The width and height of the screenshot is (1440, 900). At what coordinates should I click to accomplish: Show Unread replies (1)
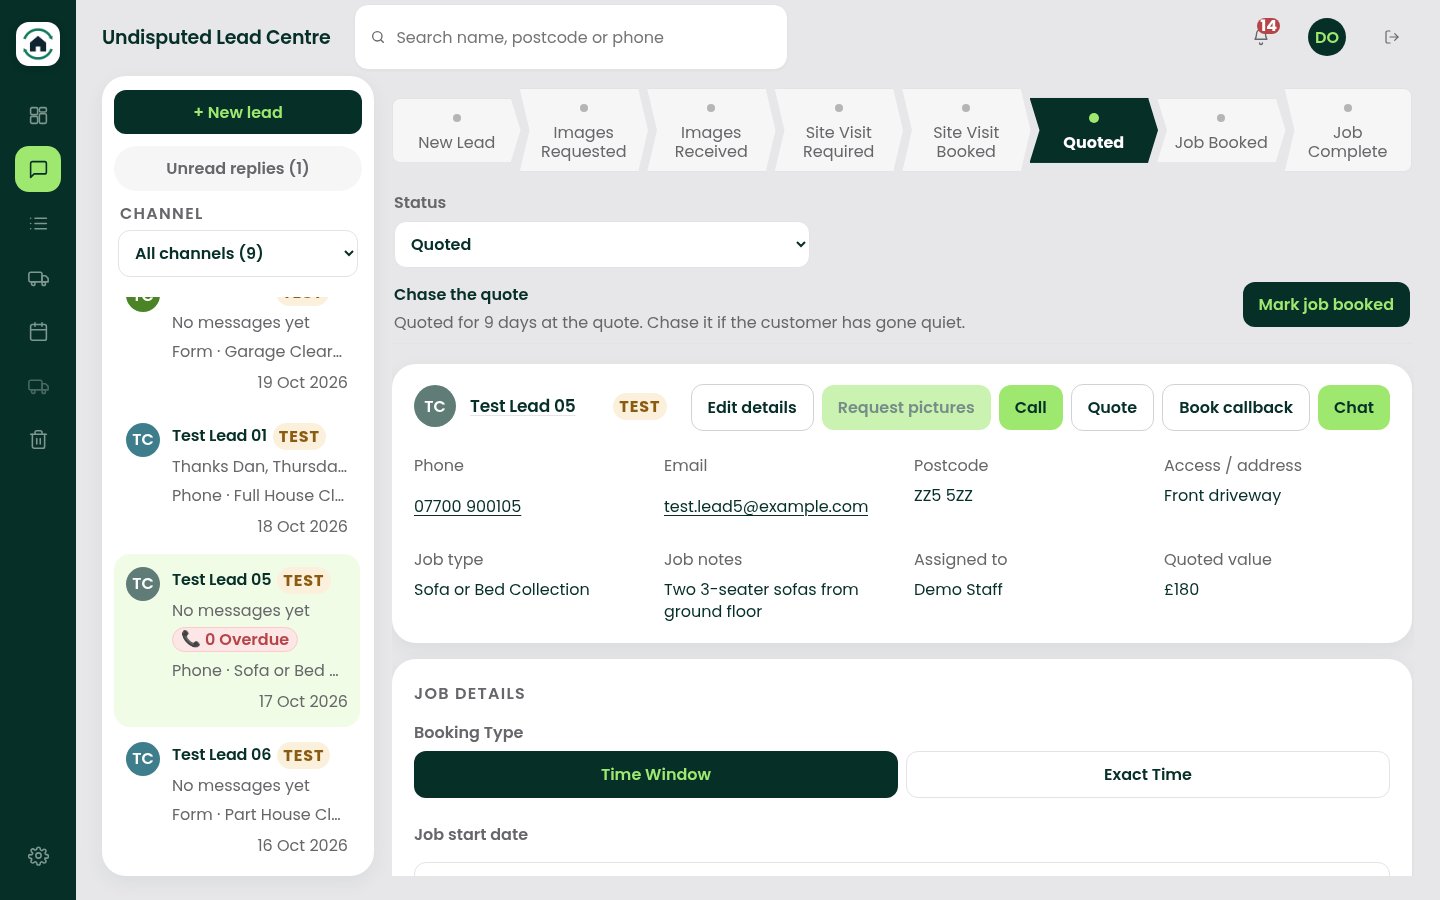(238, 168)
